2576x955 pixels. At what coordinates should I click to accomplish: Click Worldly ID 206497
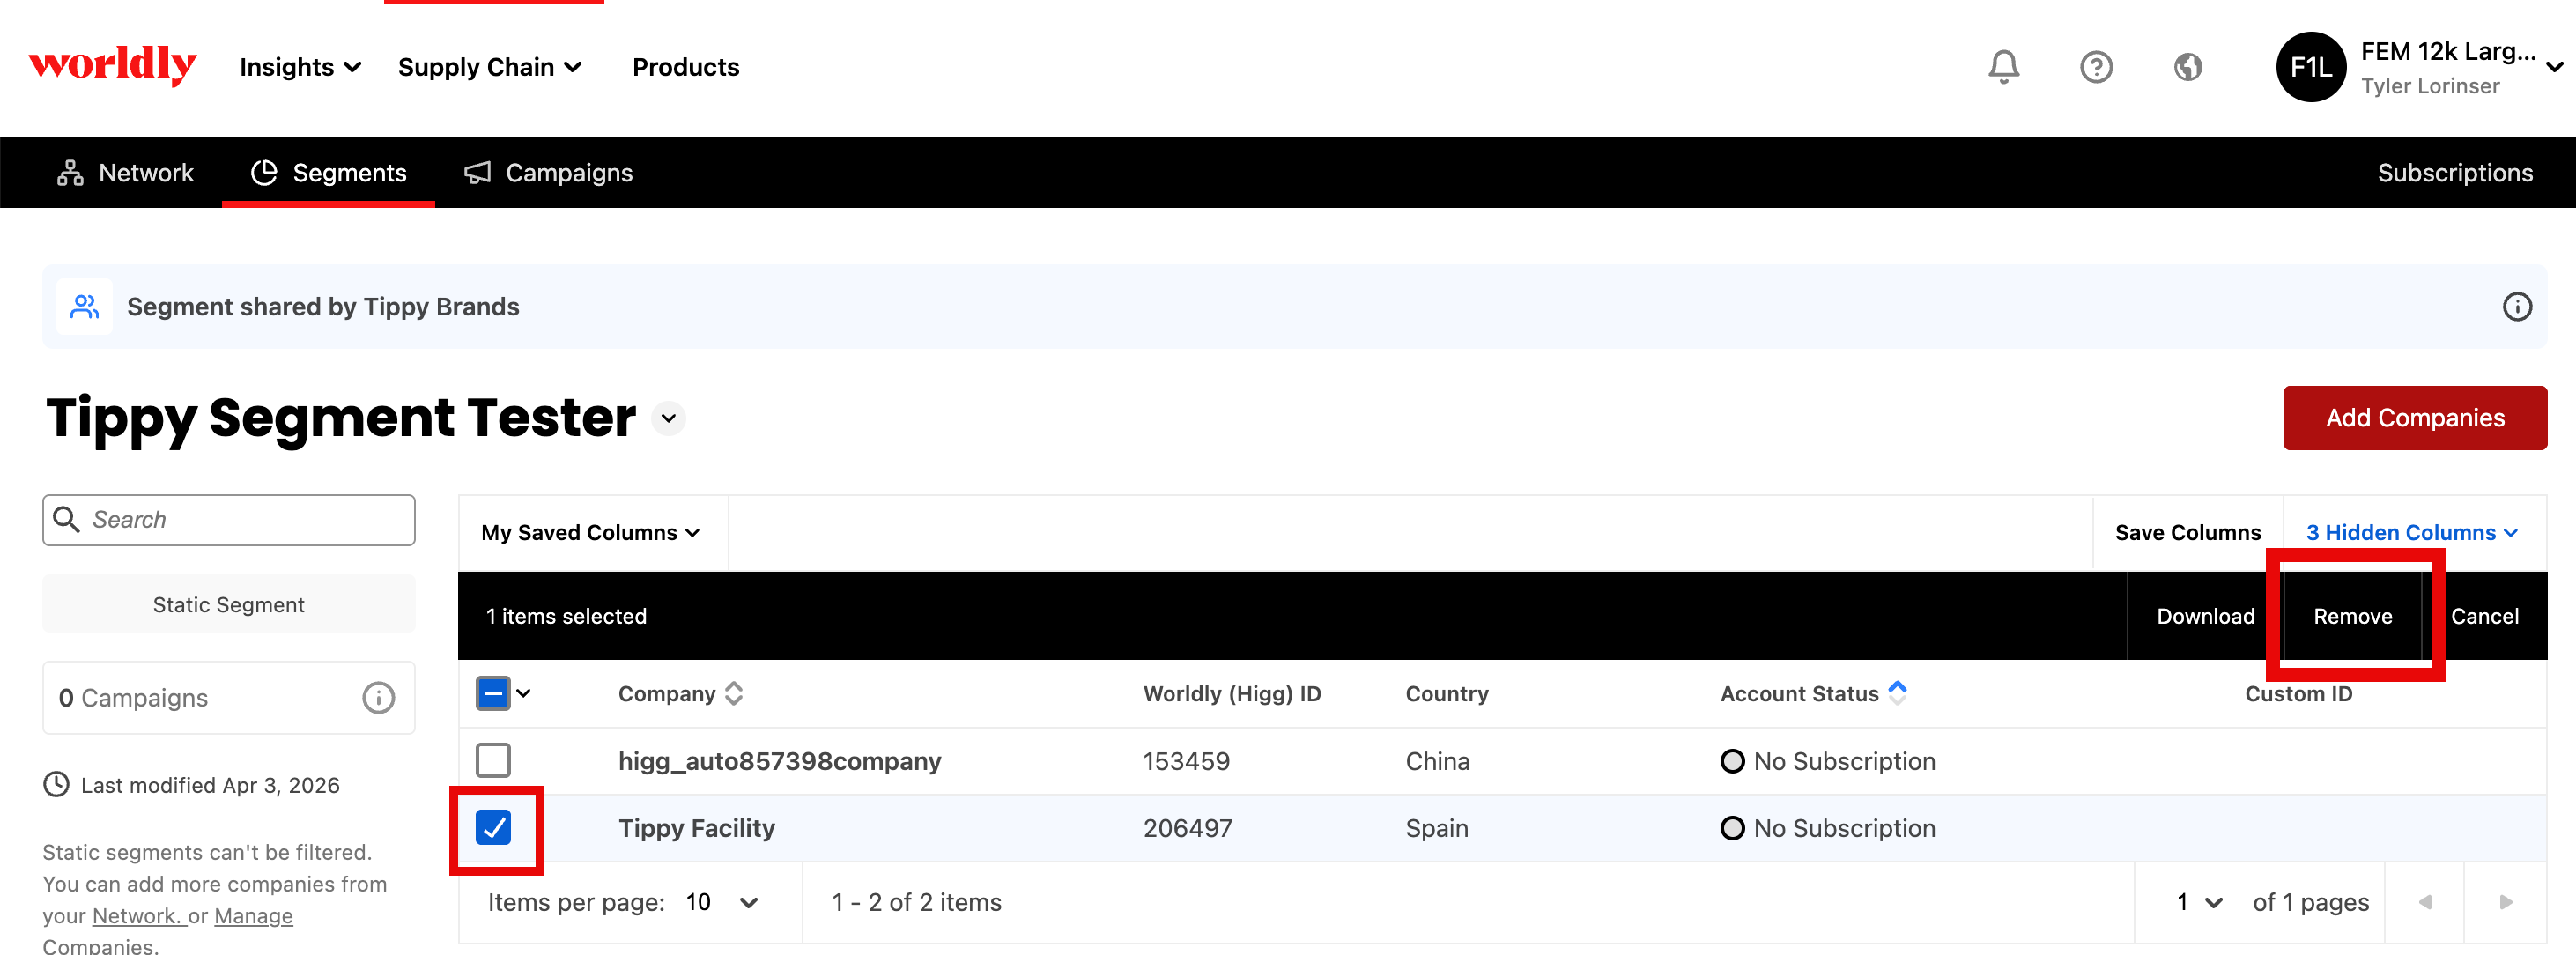[x=1187, y=828]
